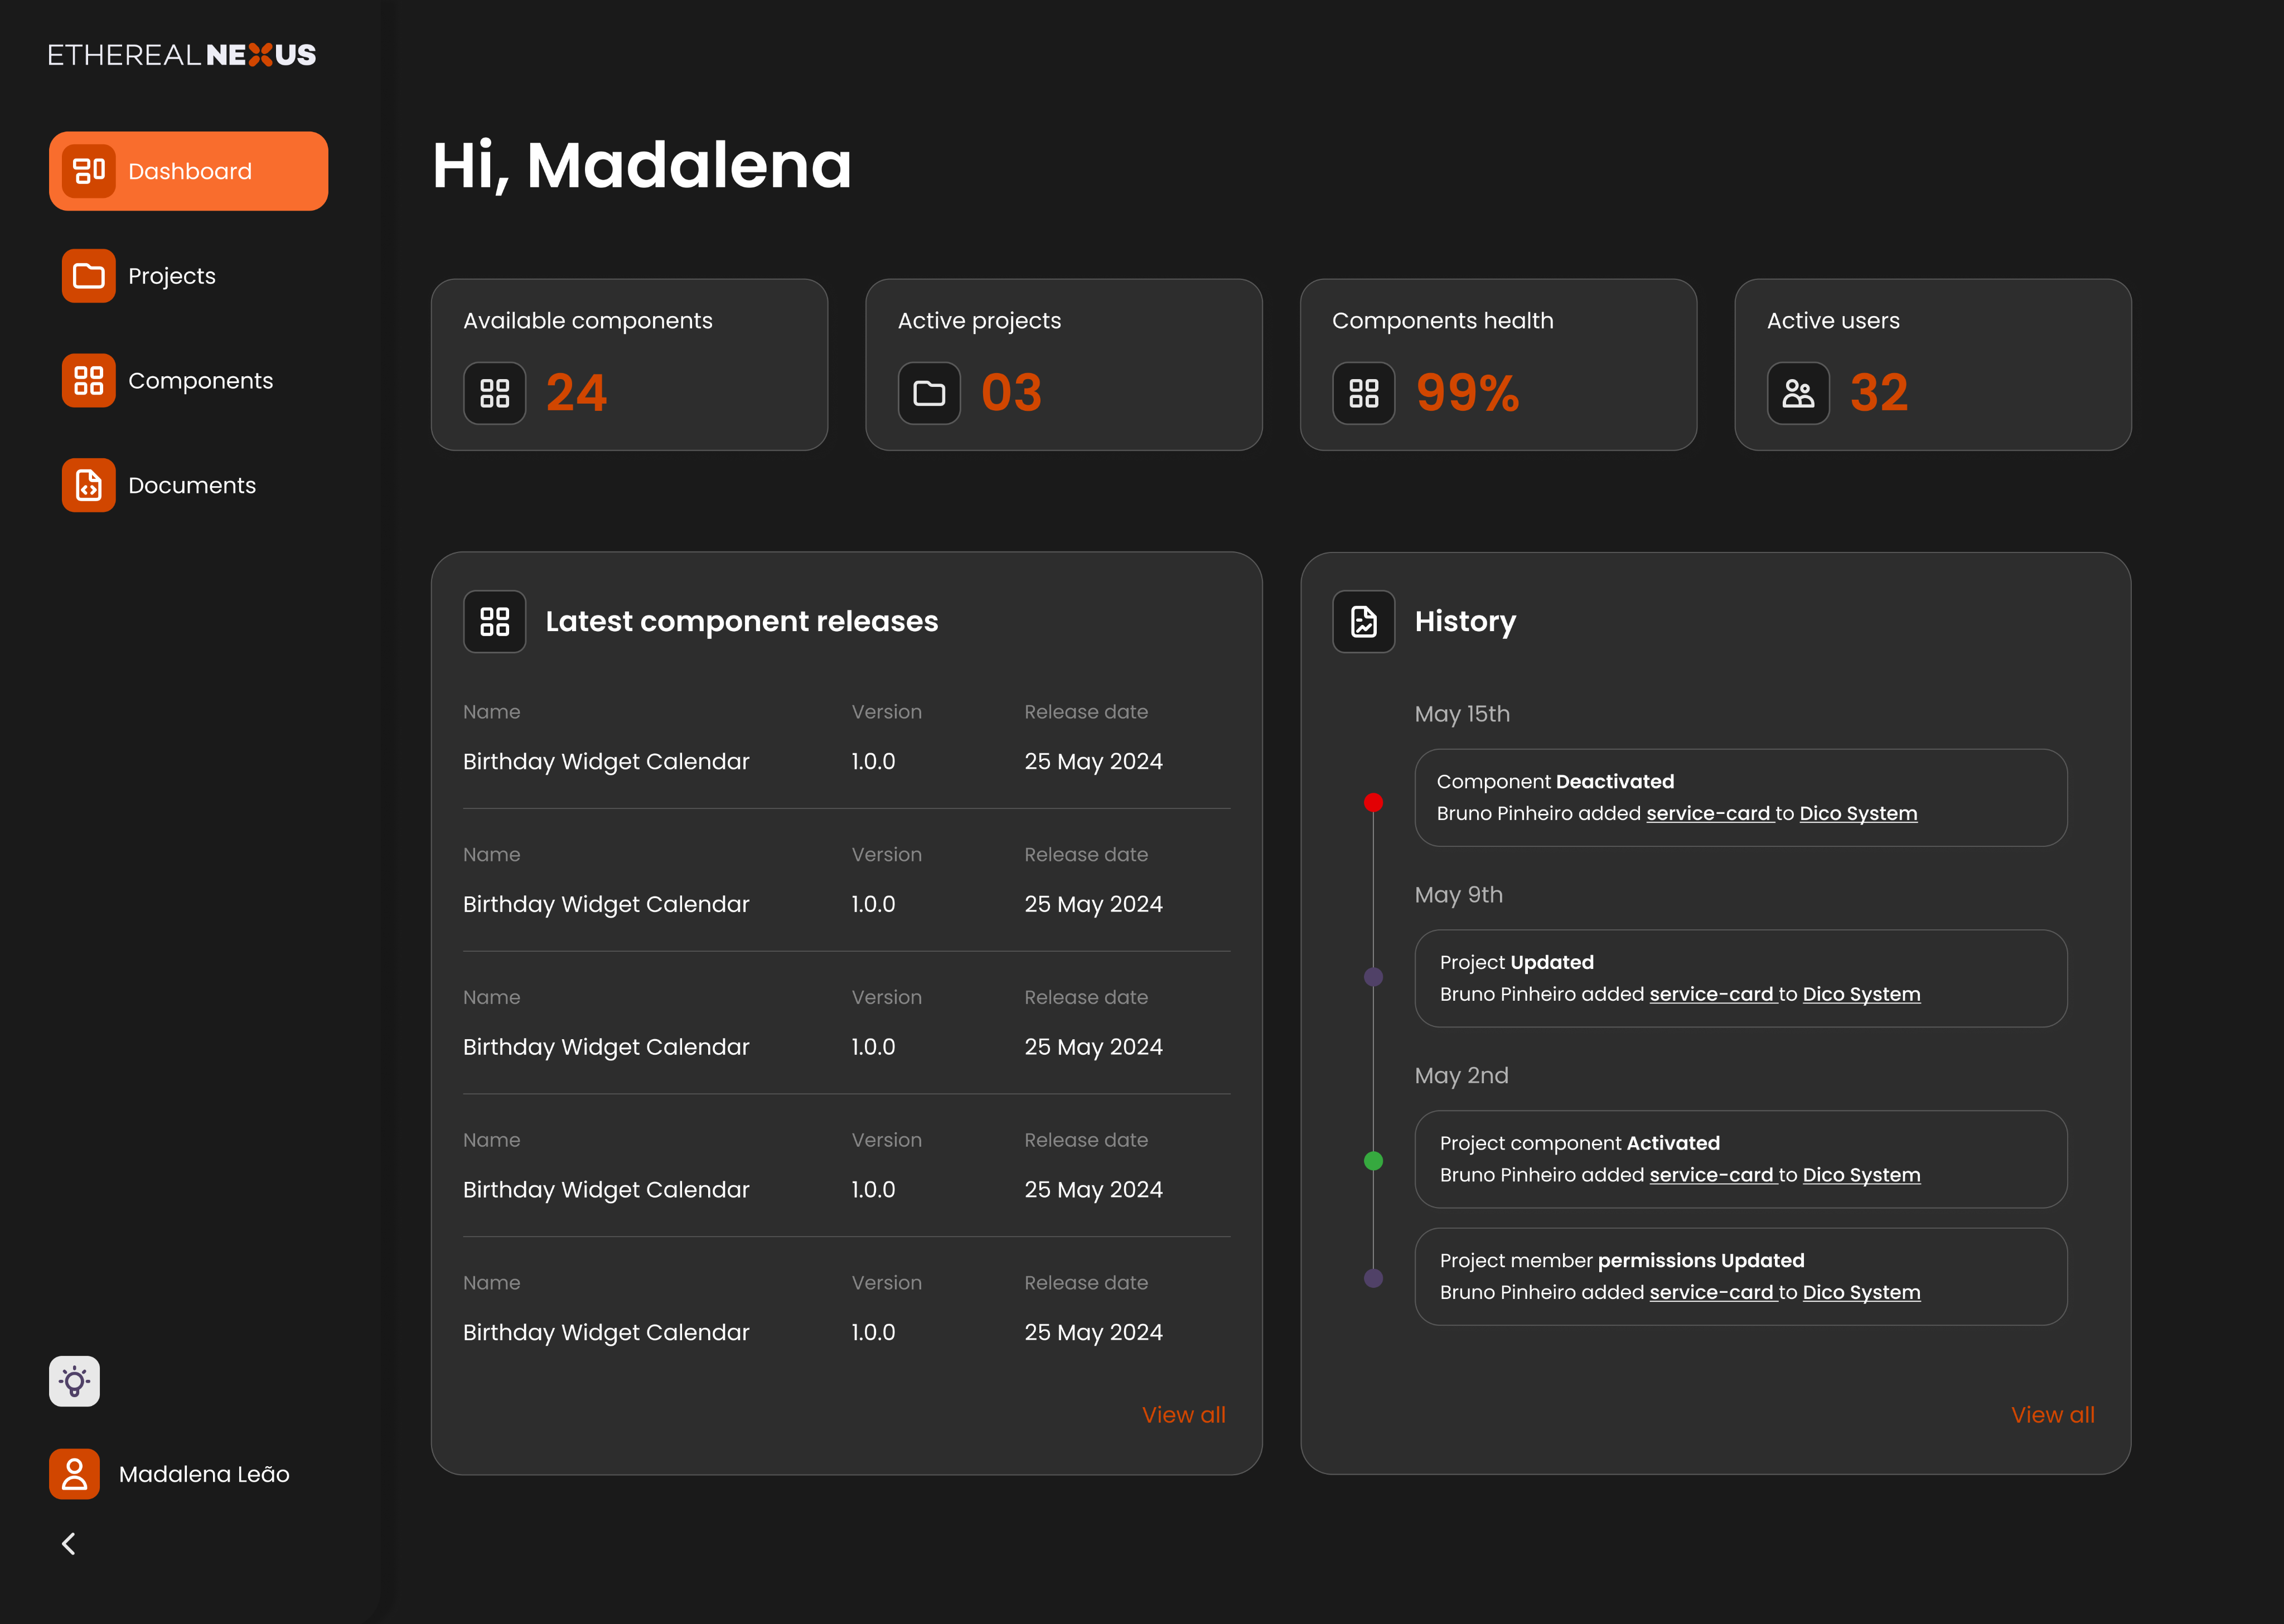Open the Projects menu item
Image resolution: width=2284 pixels, height=1624 pixels.
coord(189,276)
